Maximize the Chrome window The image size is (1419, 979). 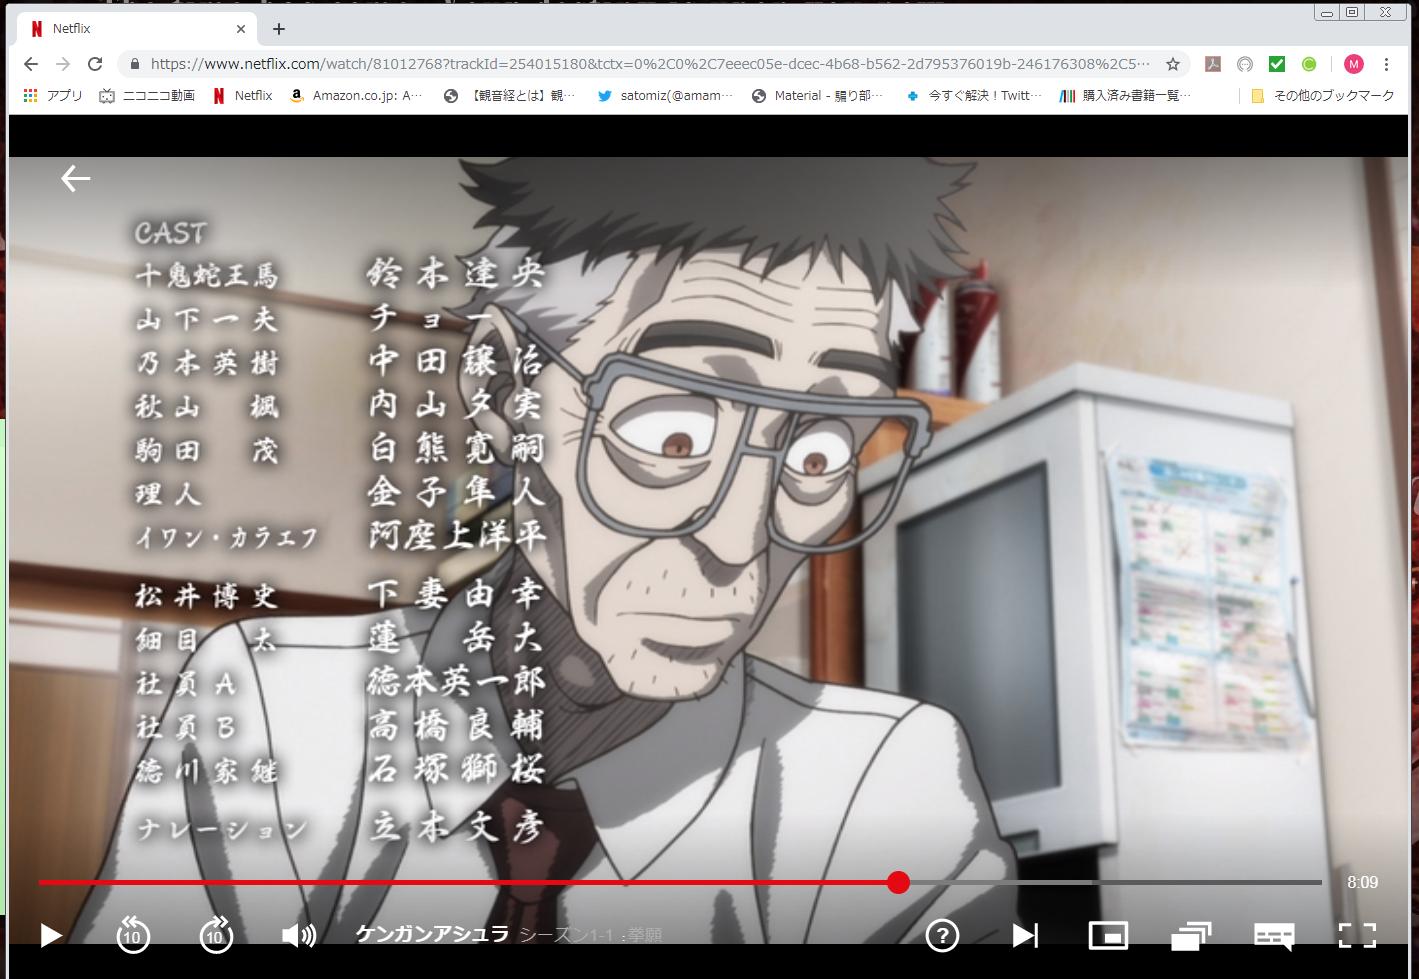tap(1352, 13)
